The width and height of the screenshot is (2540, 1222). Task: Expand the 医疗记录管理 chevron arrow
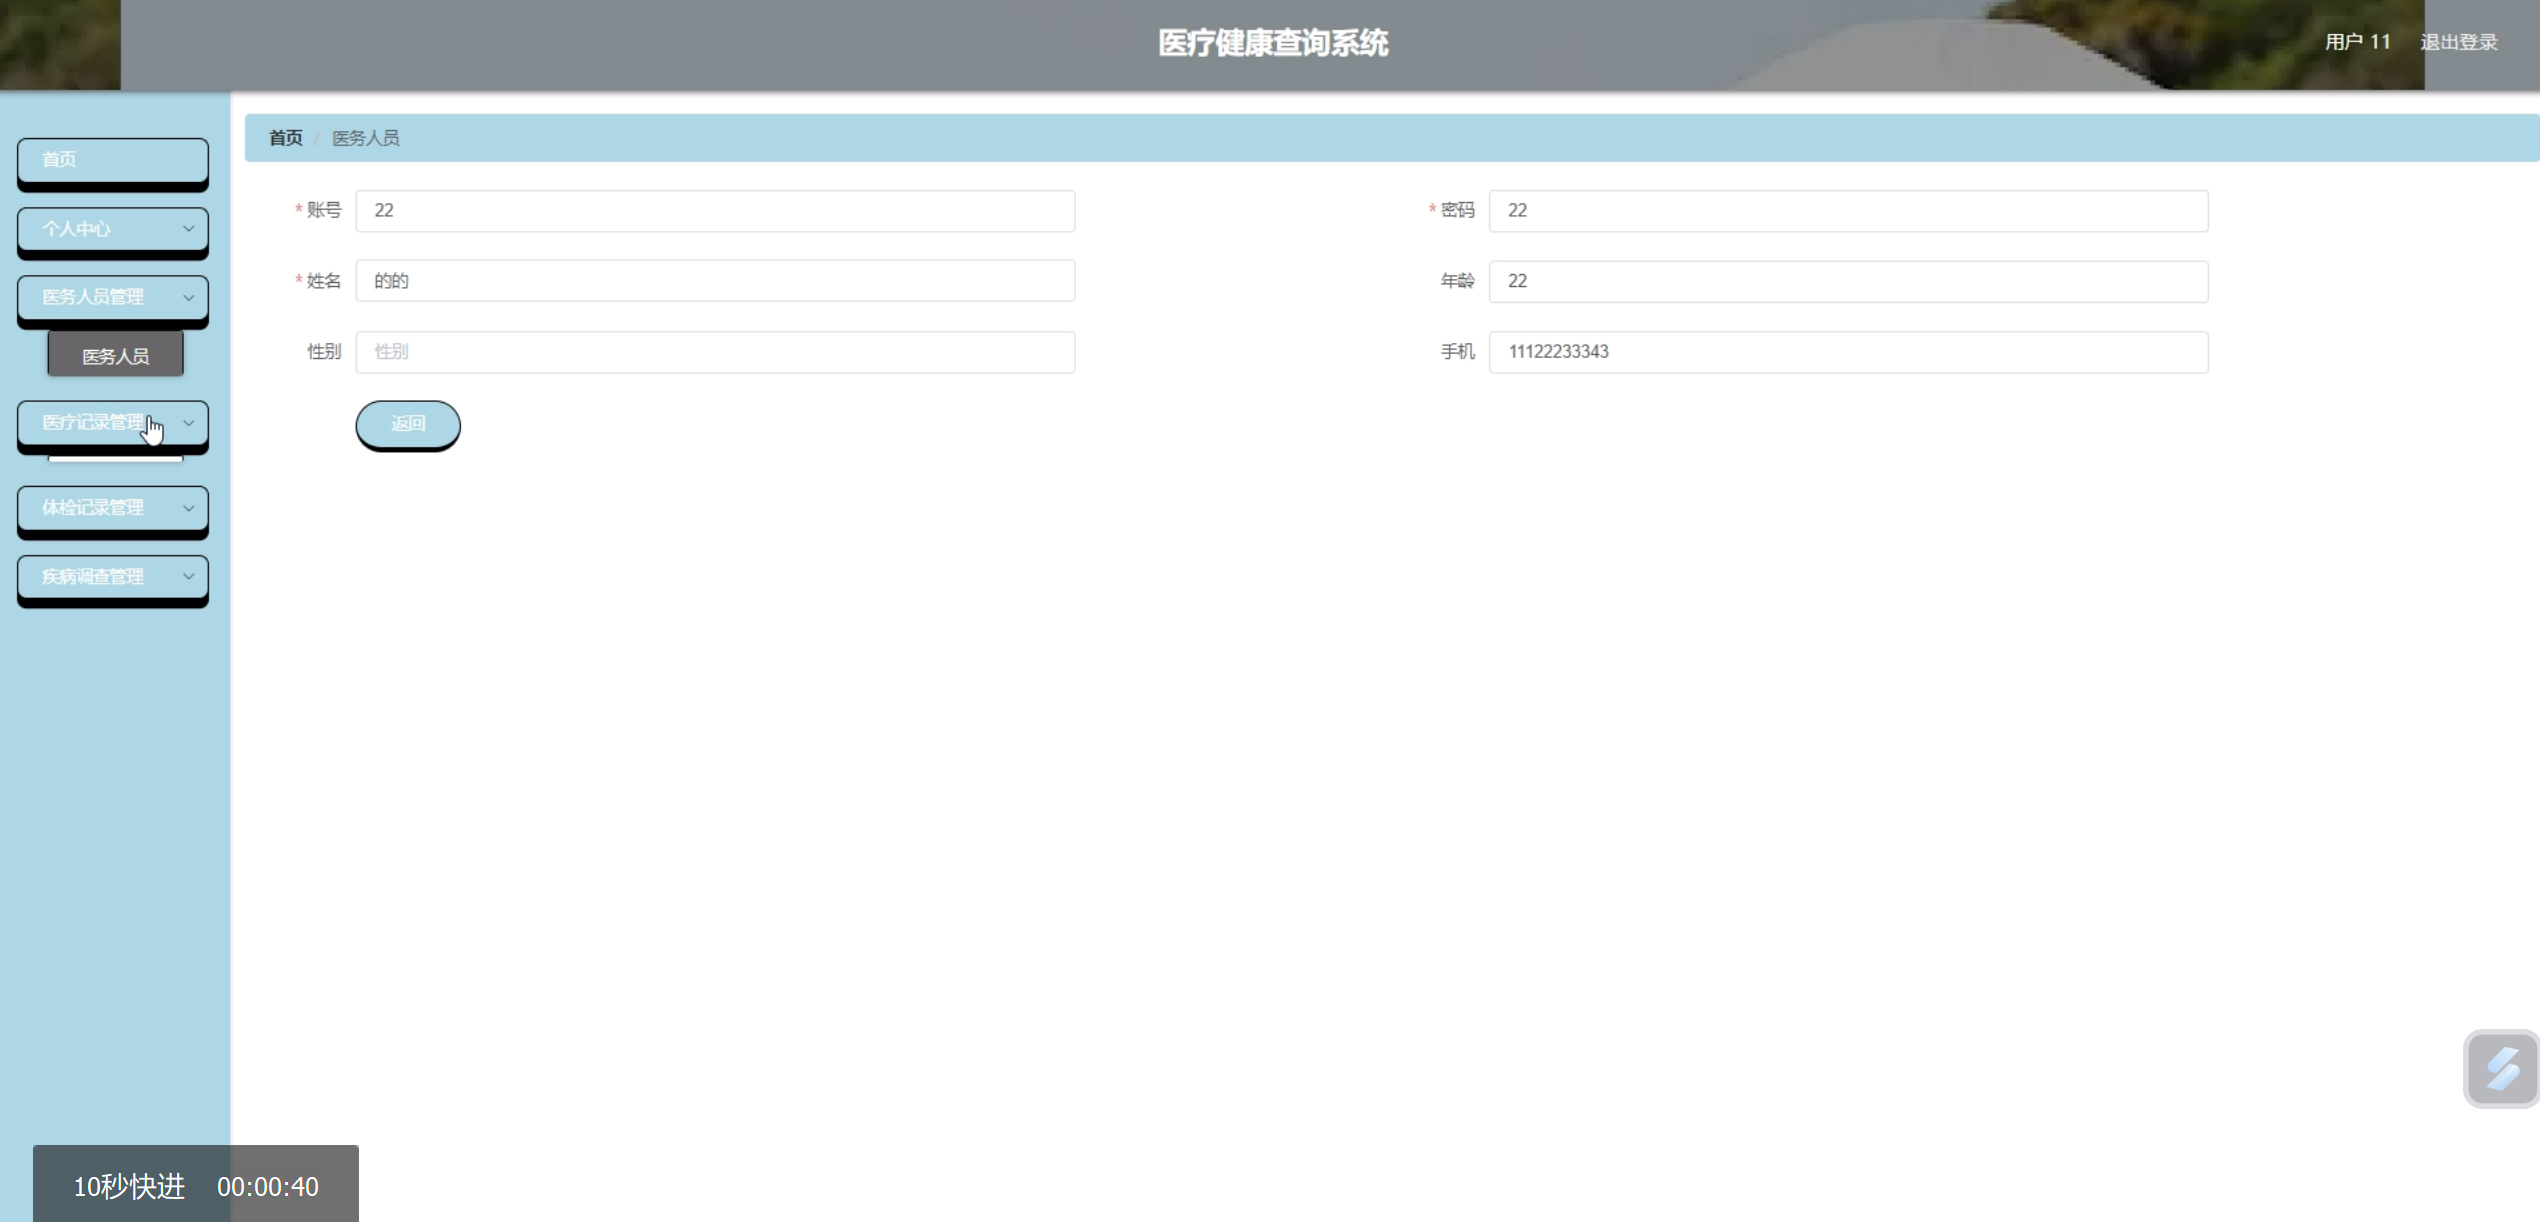coord(188,423)
